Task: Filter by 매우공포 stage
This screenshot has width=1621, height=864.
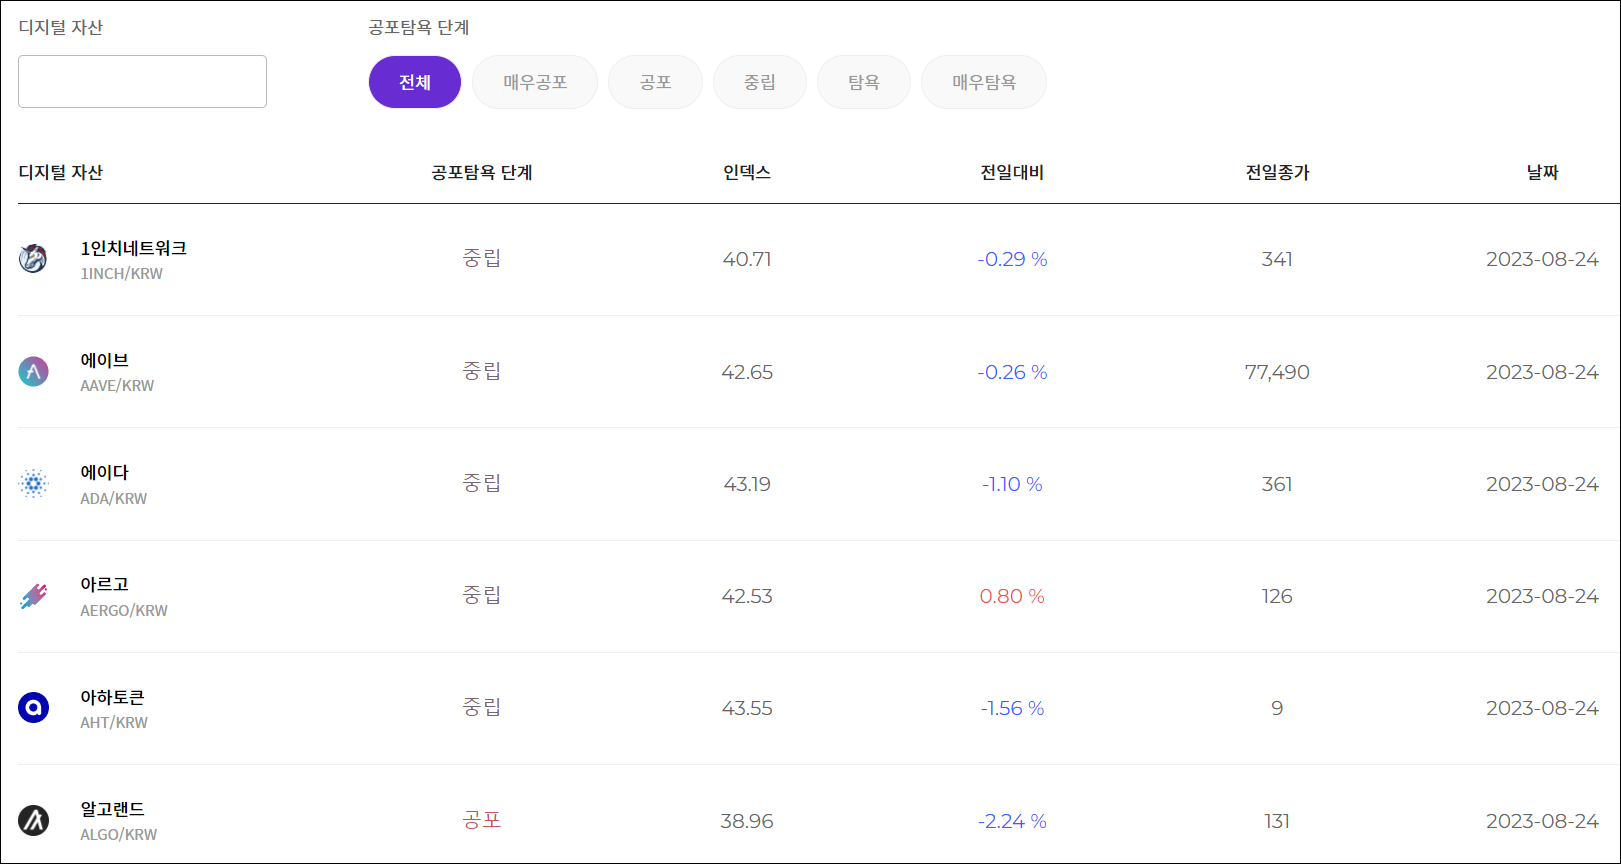Action: tap(535, 82)
